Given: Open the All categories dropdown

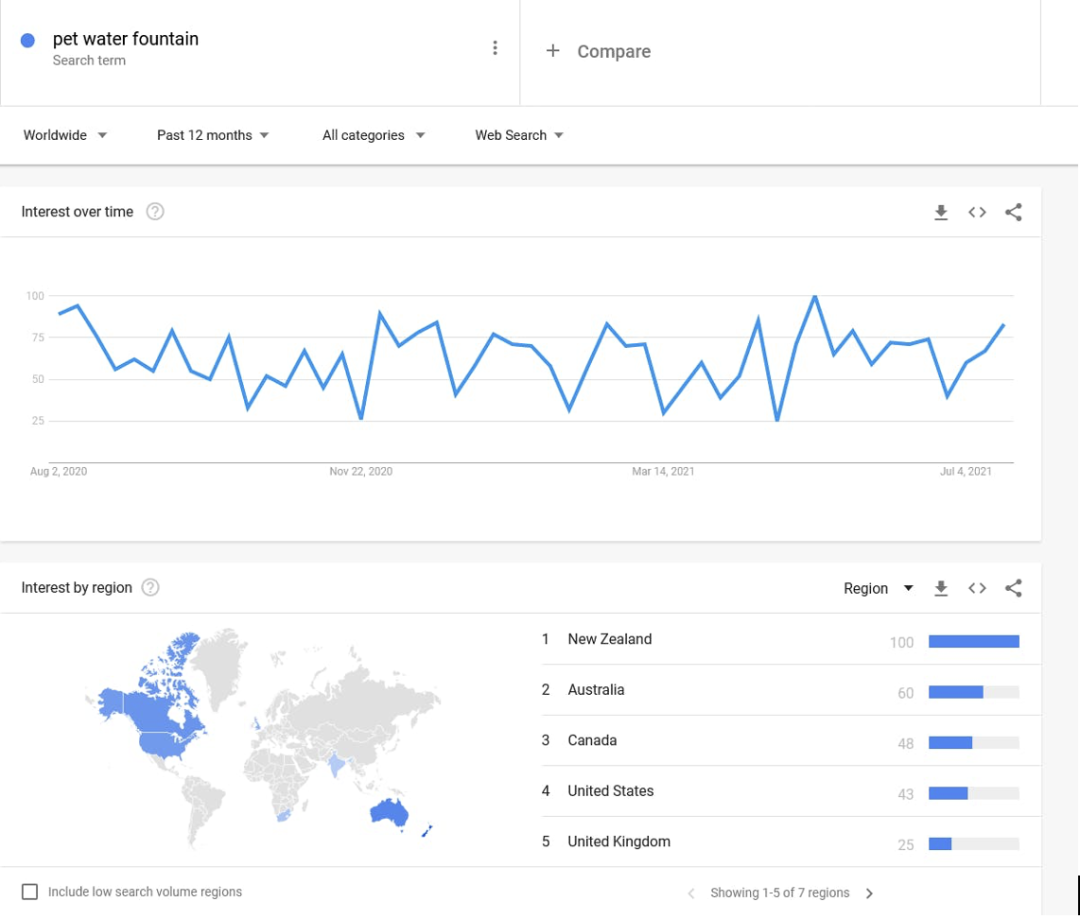Looking at the screenshot, I should (x=373, y=135).
